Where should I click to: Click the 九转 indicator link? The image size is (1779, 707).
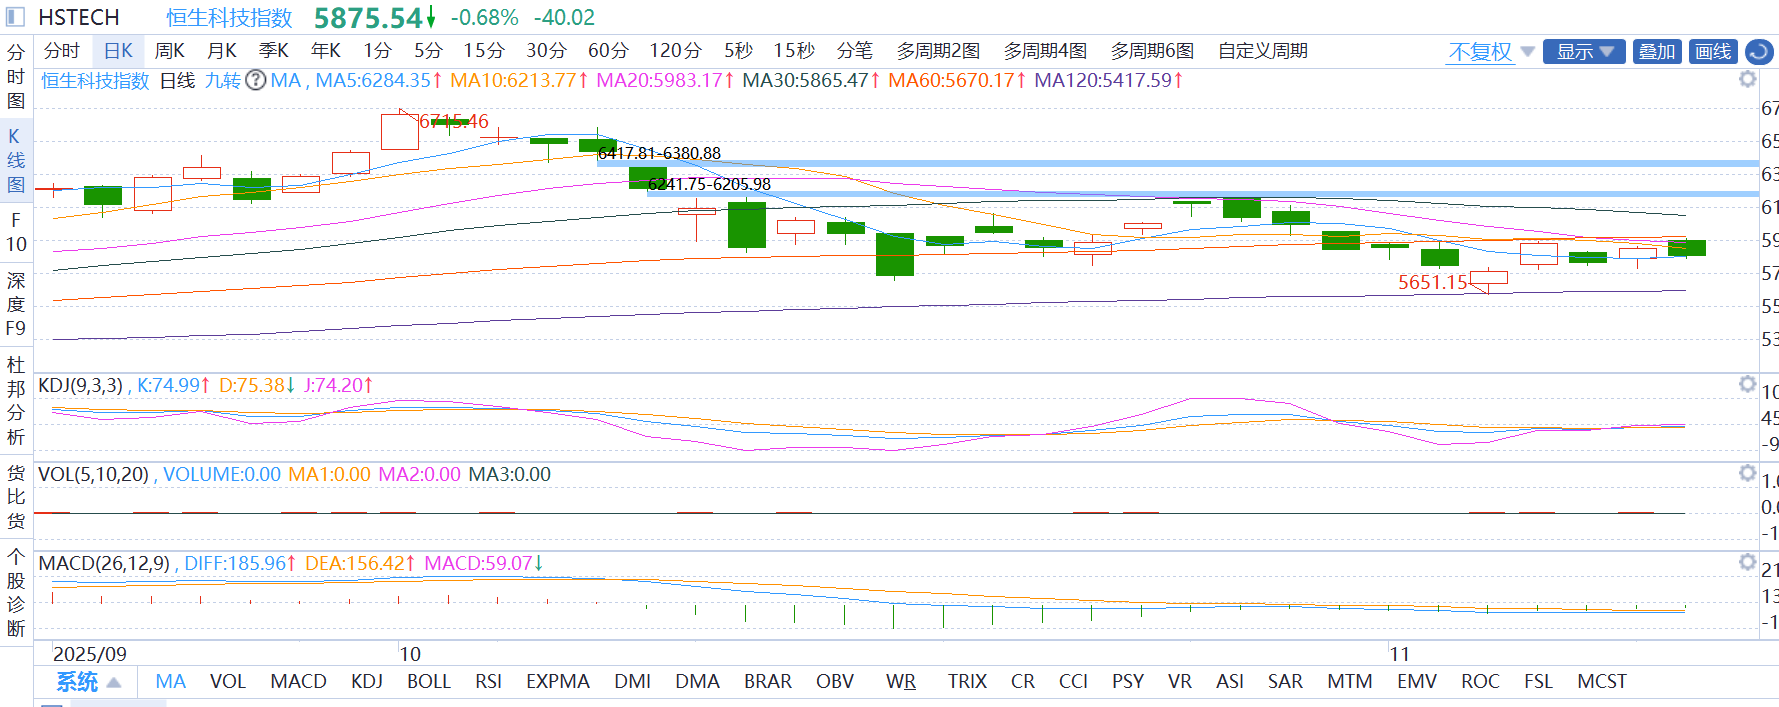click(x=223, y=80)
